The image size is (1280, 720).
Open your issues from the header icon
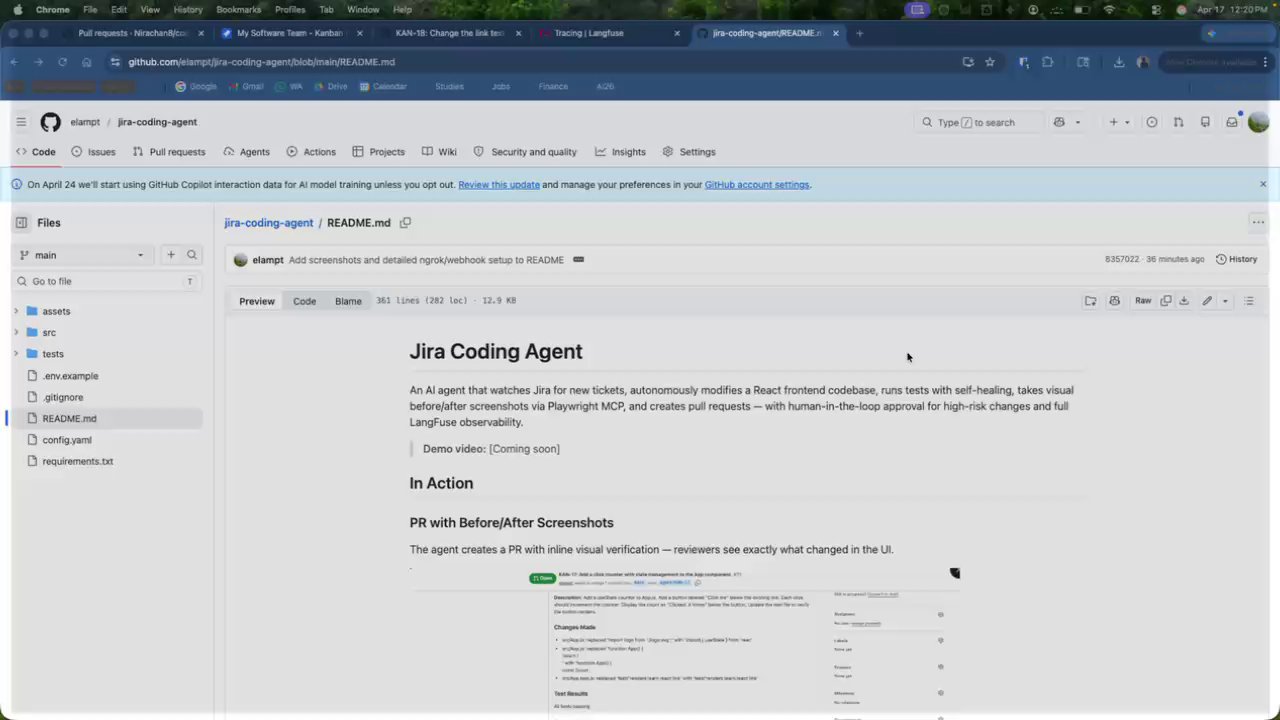(x=1152, y=122)
